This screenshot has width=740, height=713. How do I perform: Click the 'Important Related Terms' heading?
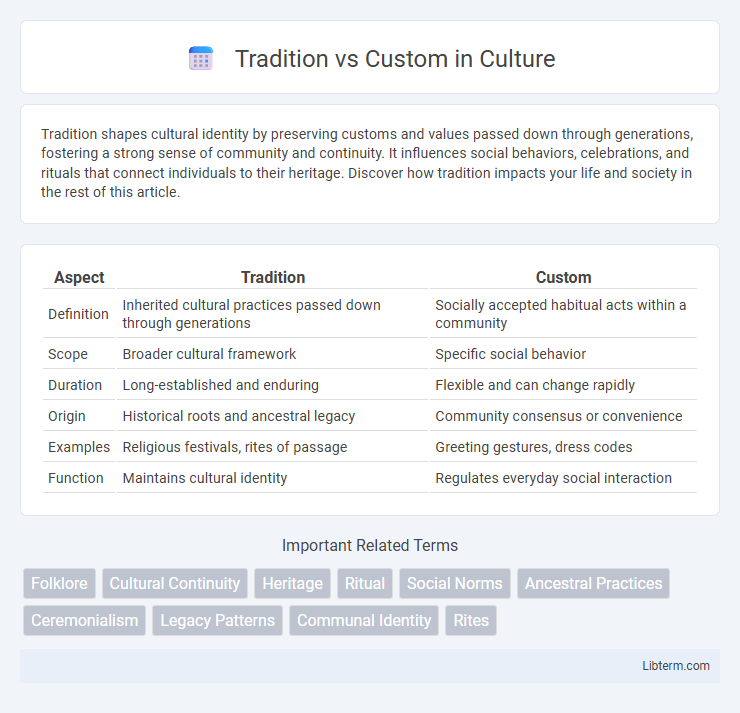[370, 545]
